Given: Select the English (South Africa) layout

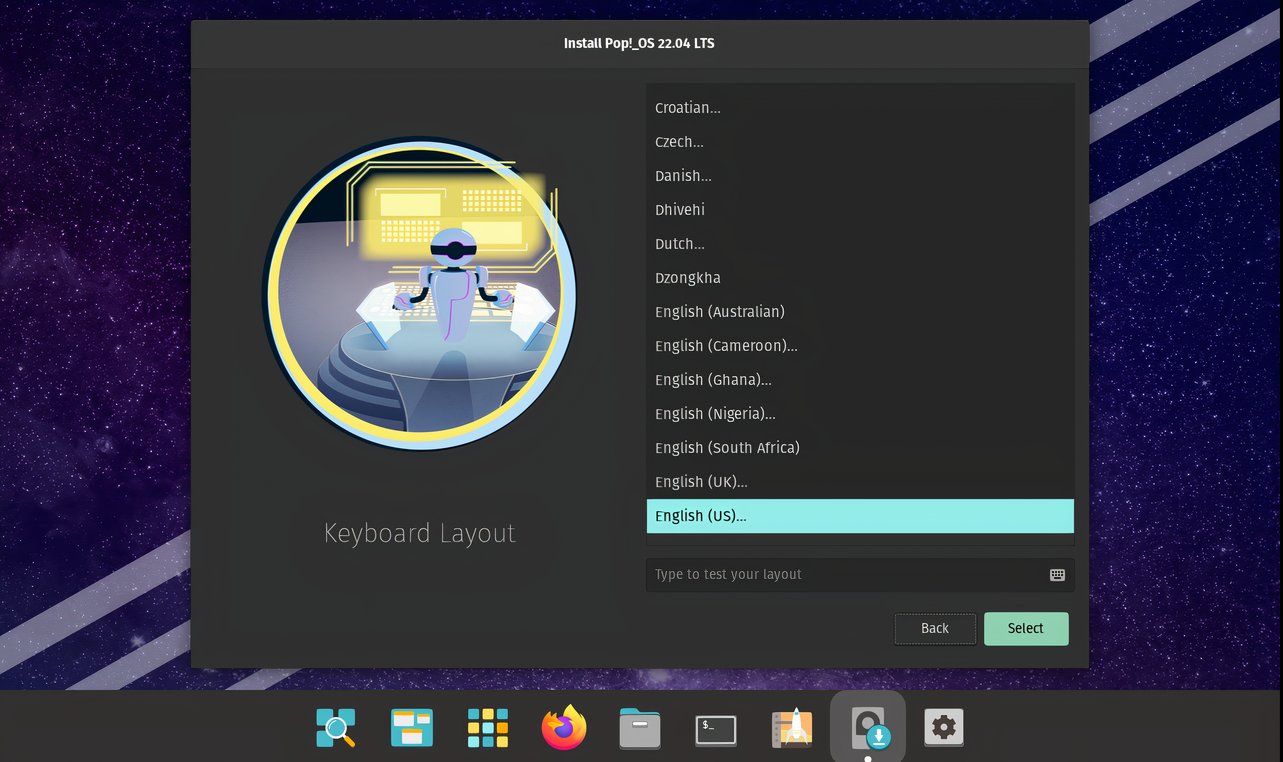Looking at the screenshot, I should click(x=860, y=447).
